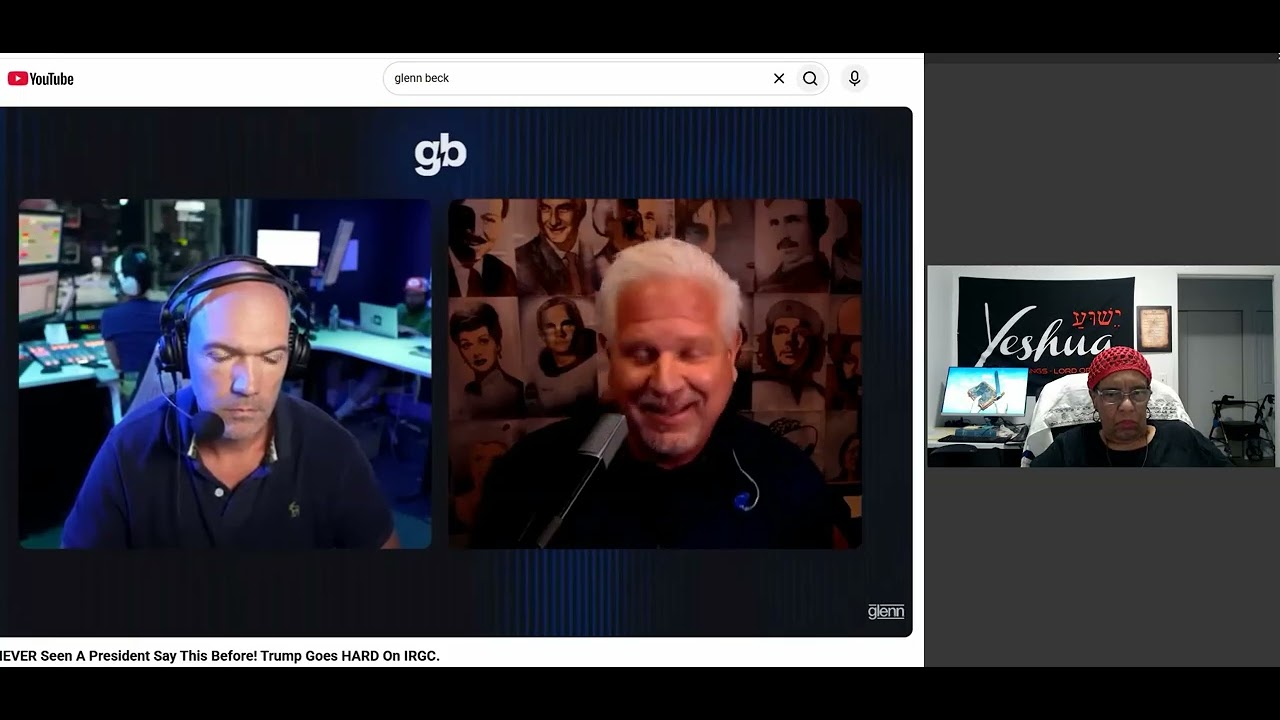1280x720 pixels.
Task: Click the Glenn Beck video player
Action: coord(456,372)
